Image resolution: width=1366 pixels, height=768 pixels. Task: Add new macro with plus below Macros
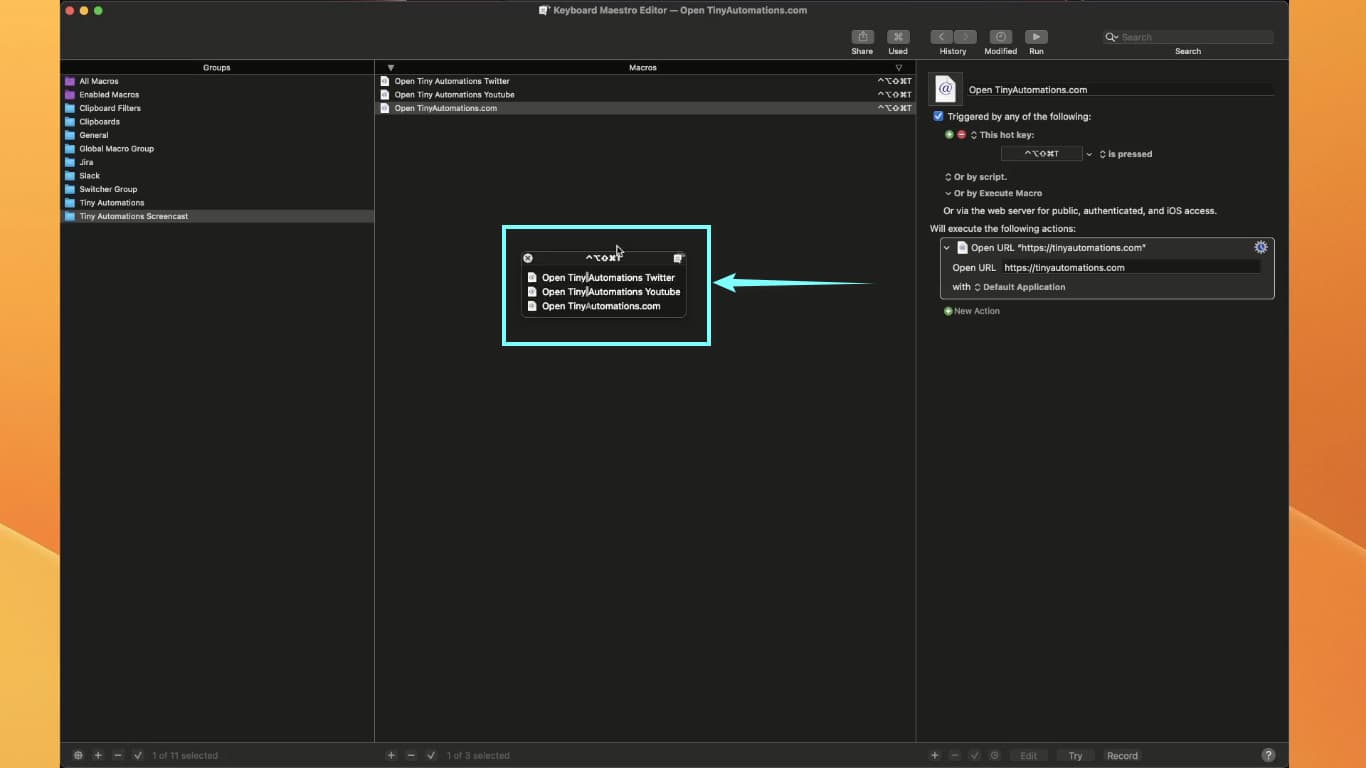(x=391, y=755)
